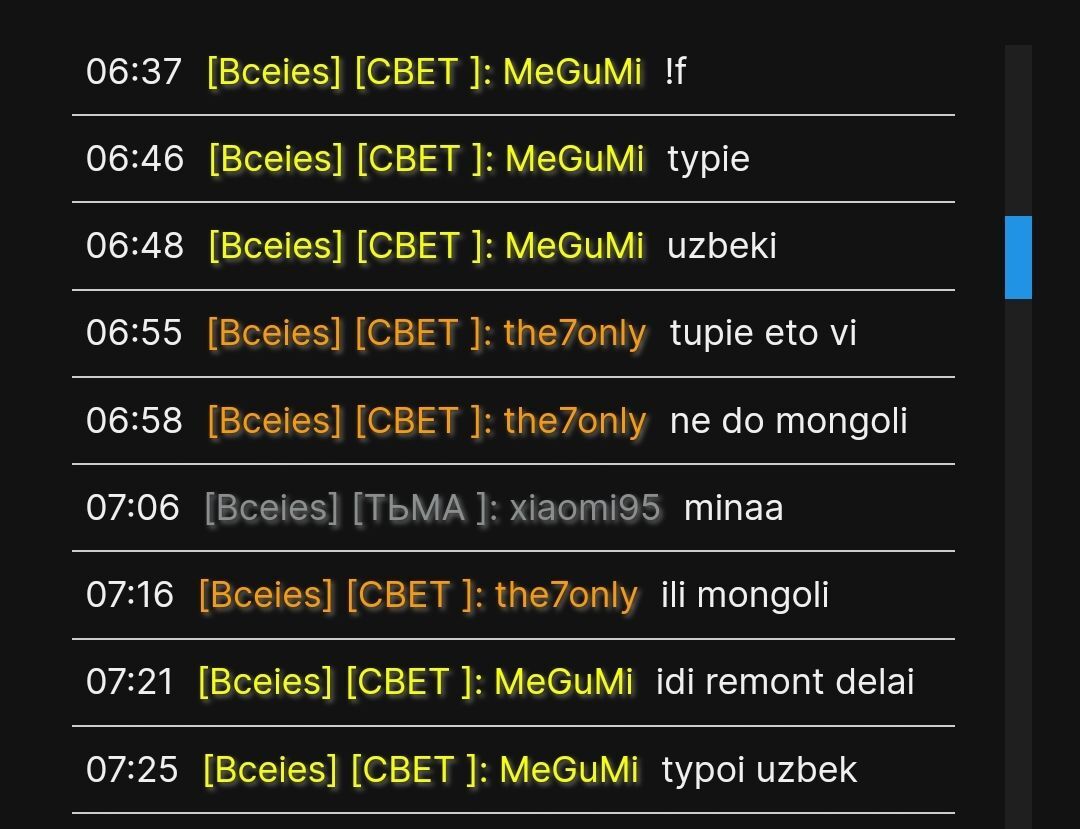Select the "ne do mongoli" message

(x=788, y=421)
